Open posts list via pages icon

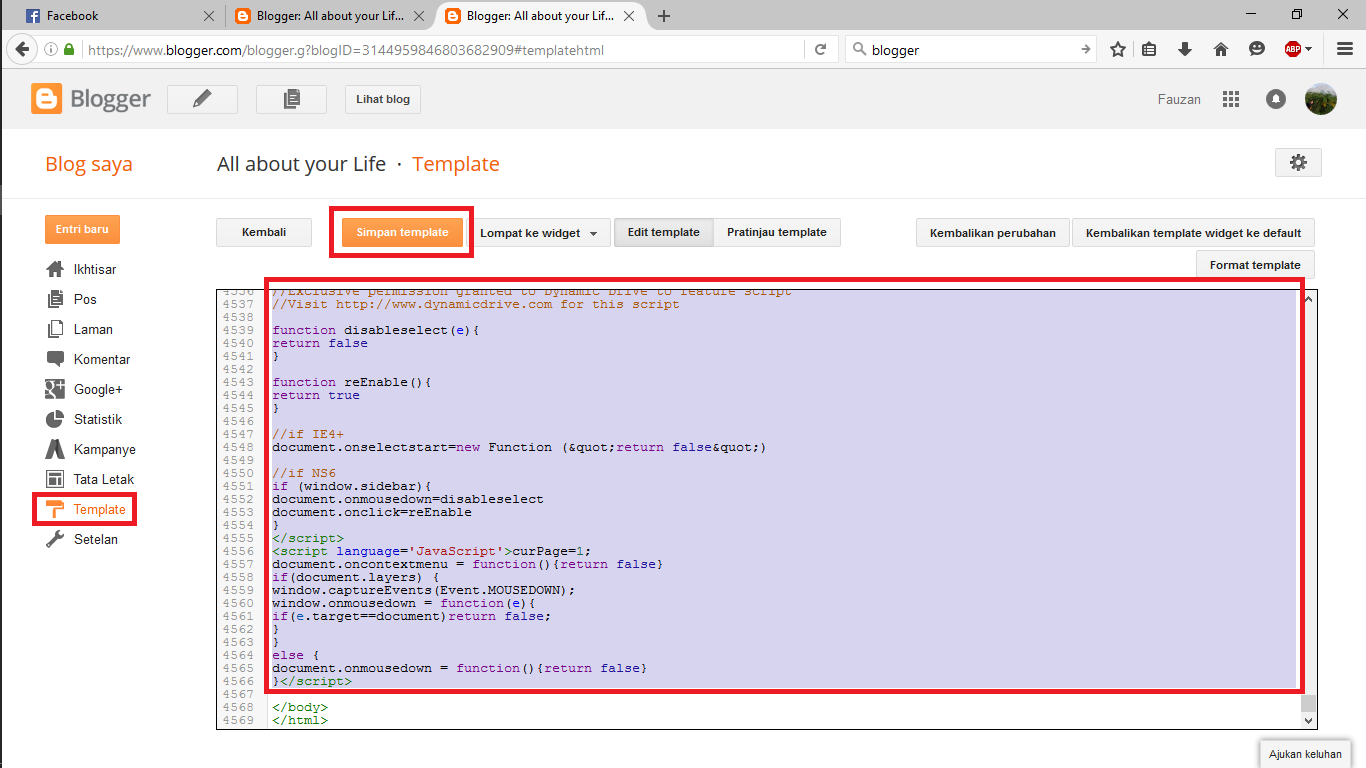291,99
